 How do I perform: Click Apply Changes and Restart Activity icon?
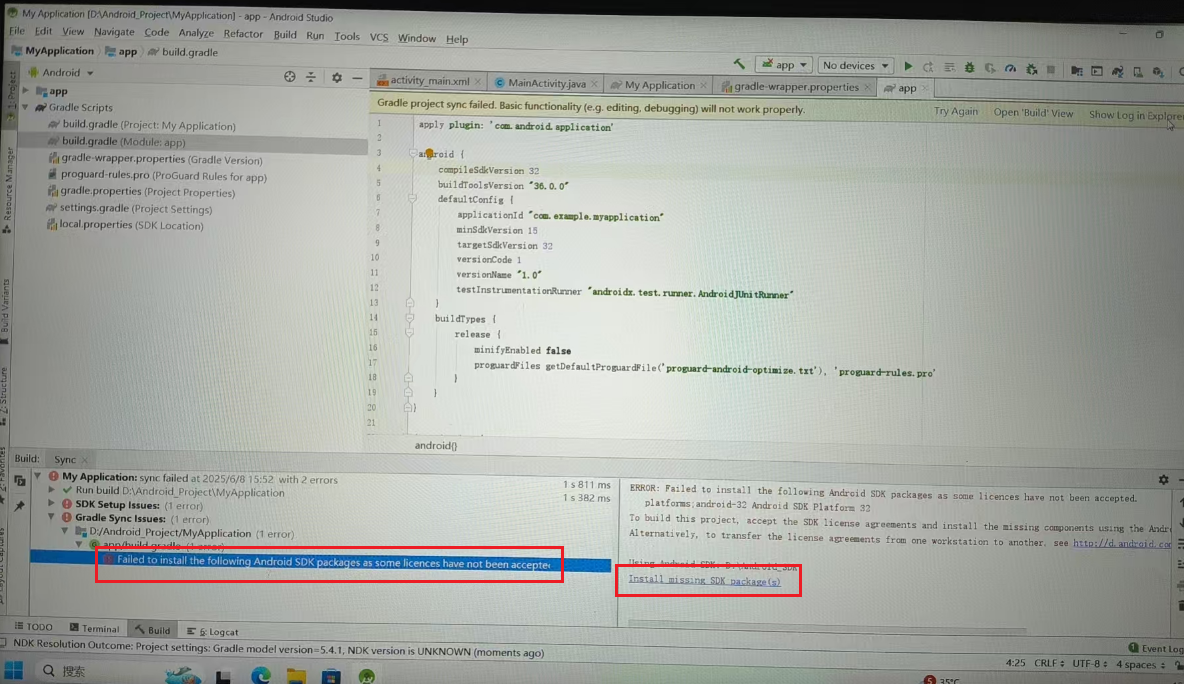pos(928,67)
